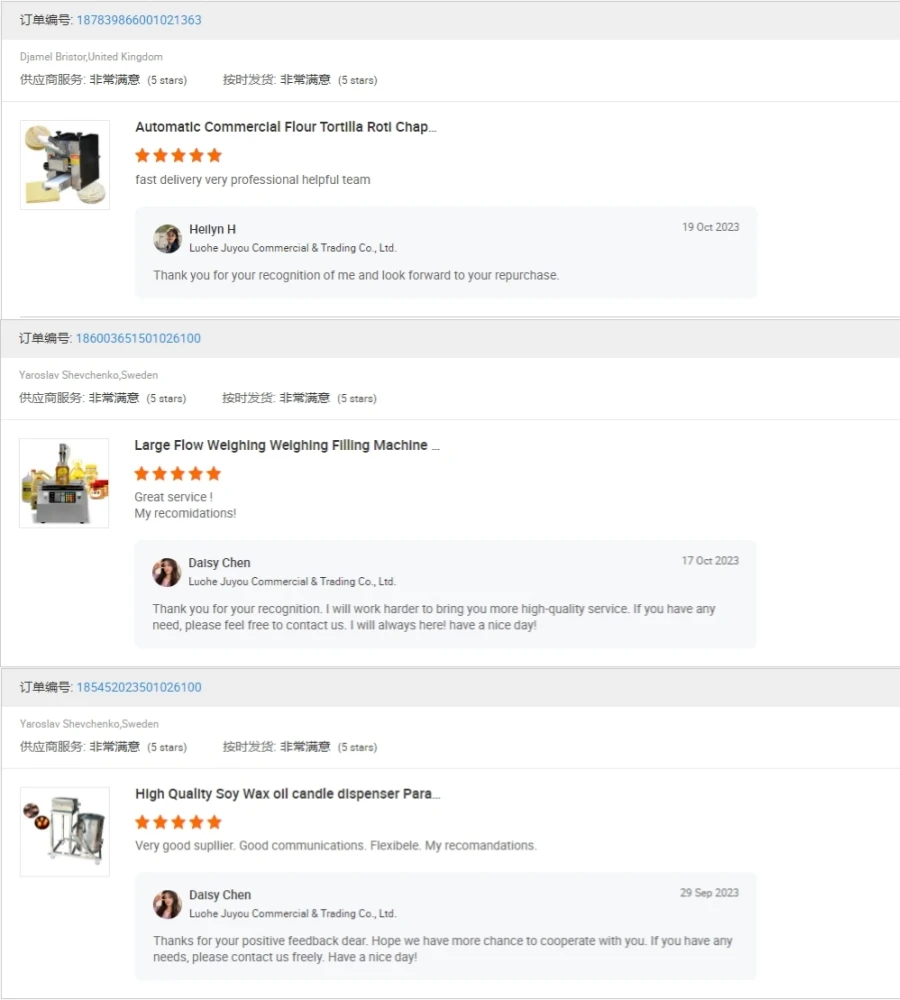Viewport: 900px width, 1000px height.
Task: Open order number 185452023501026100 link
Action: coord(139,687)
